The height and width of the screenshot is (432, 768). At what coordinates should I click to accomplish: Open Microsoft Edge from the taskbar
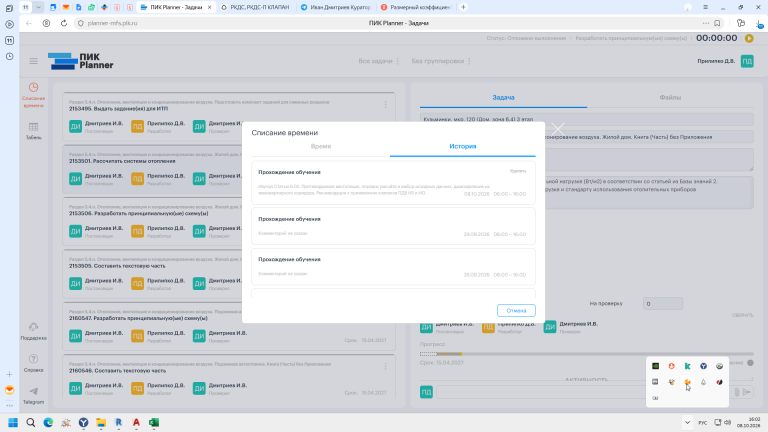[48, 423]
